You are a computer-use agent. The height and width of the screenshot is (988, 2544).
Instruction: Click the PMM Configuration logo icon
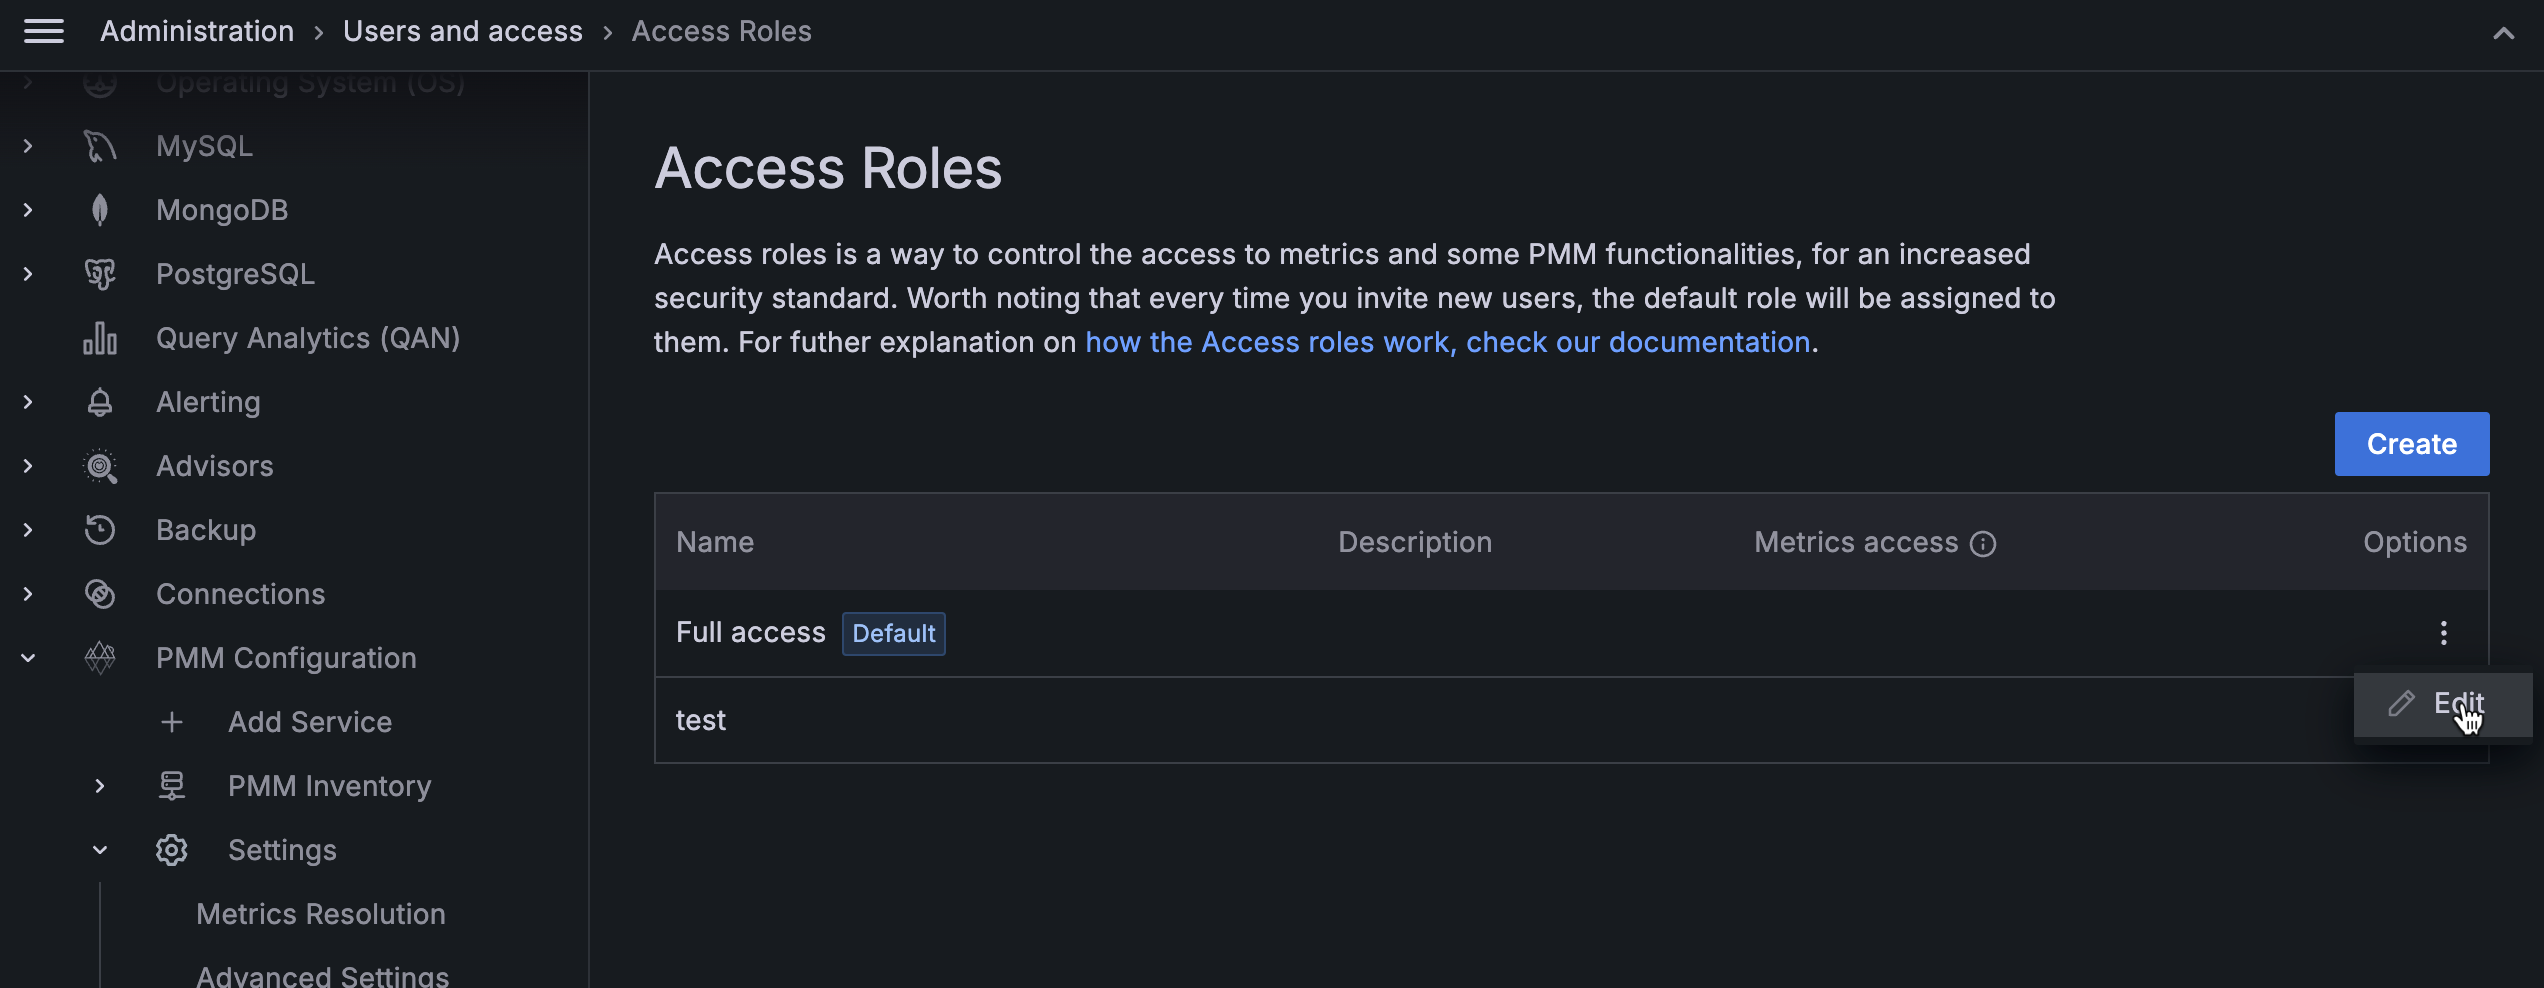[98, 657]
